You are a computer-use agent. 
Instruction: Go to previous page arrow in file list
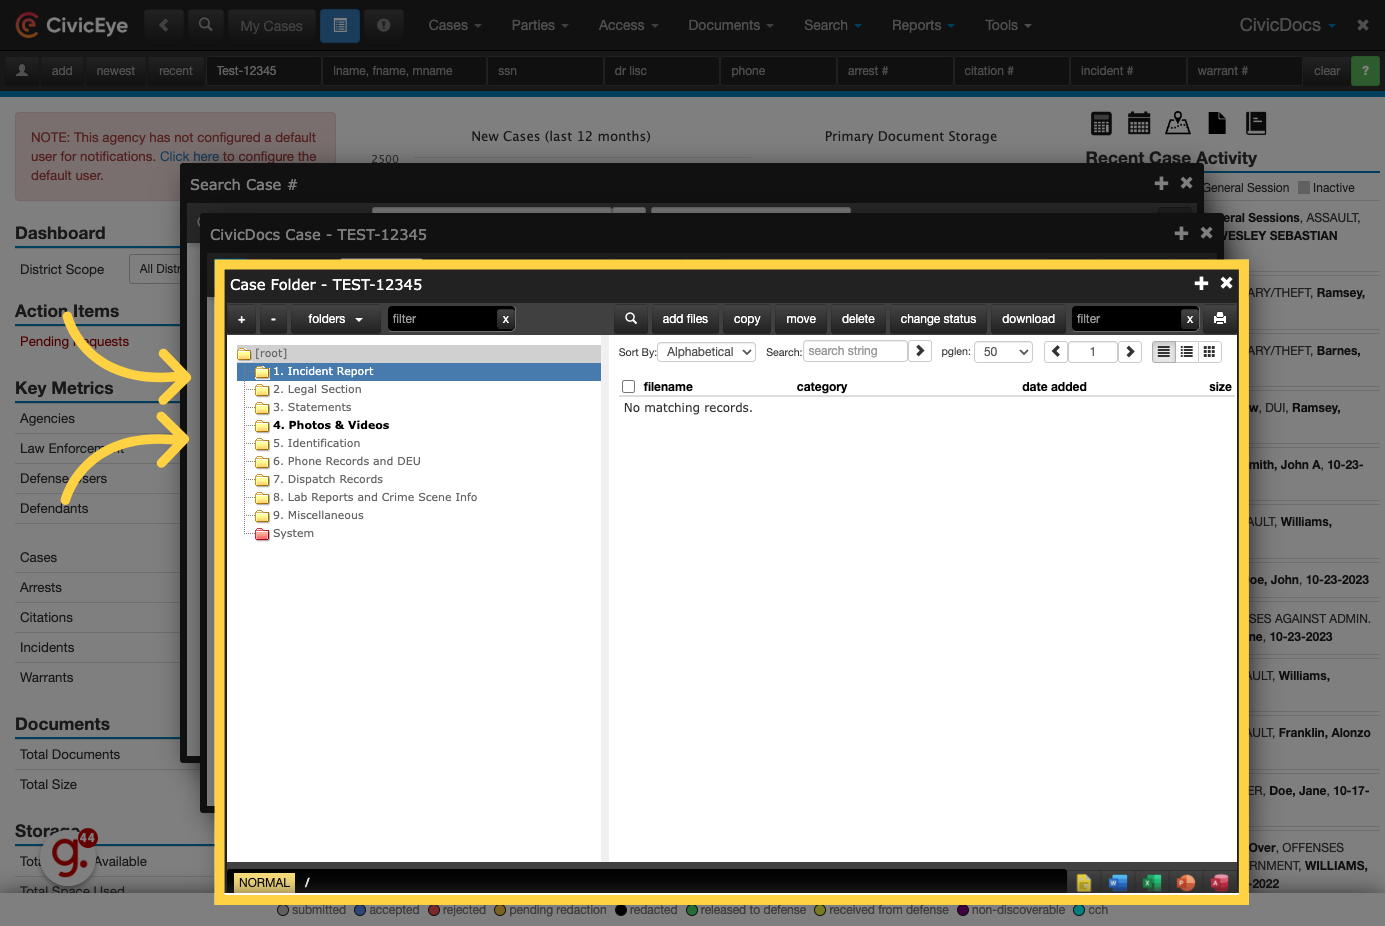[x=1056, y=352]
